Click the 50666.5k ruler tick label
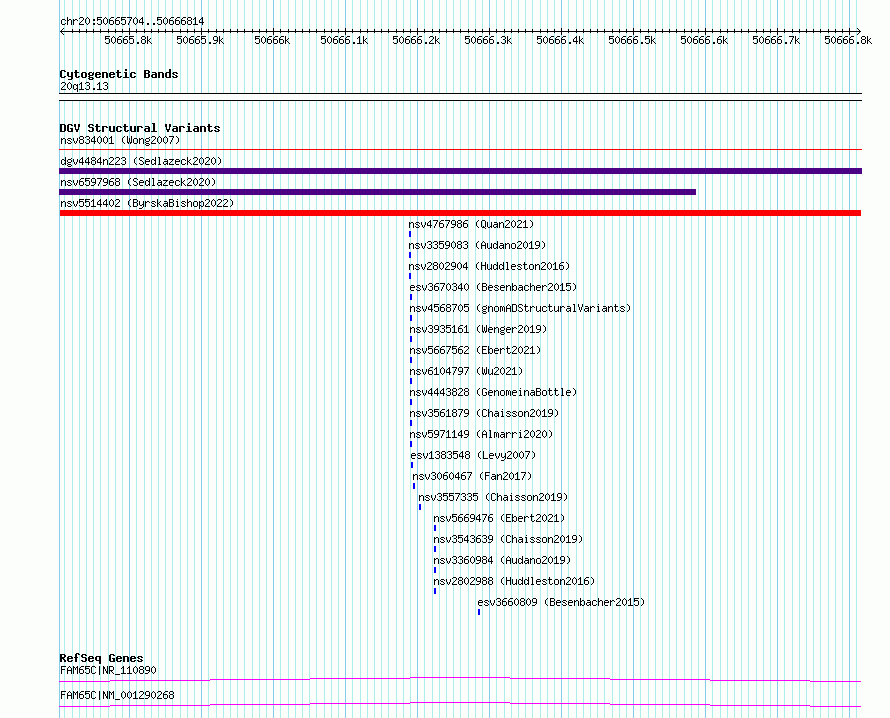 632,40
